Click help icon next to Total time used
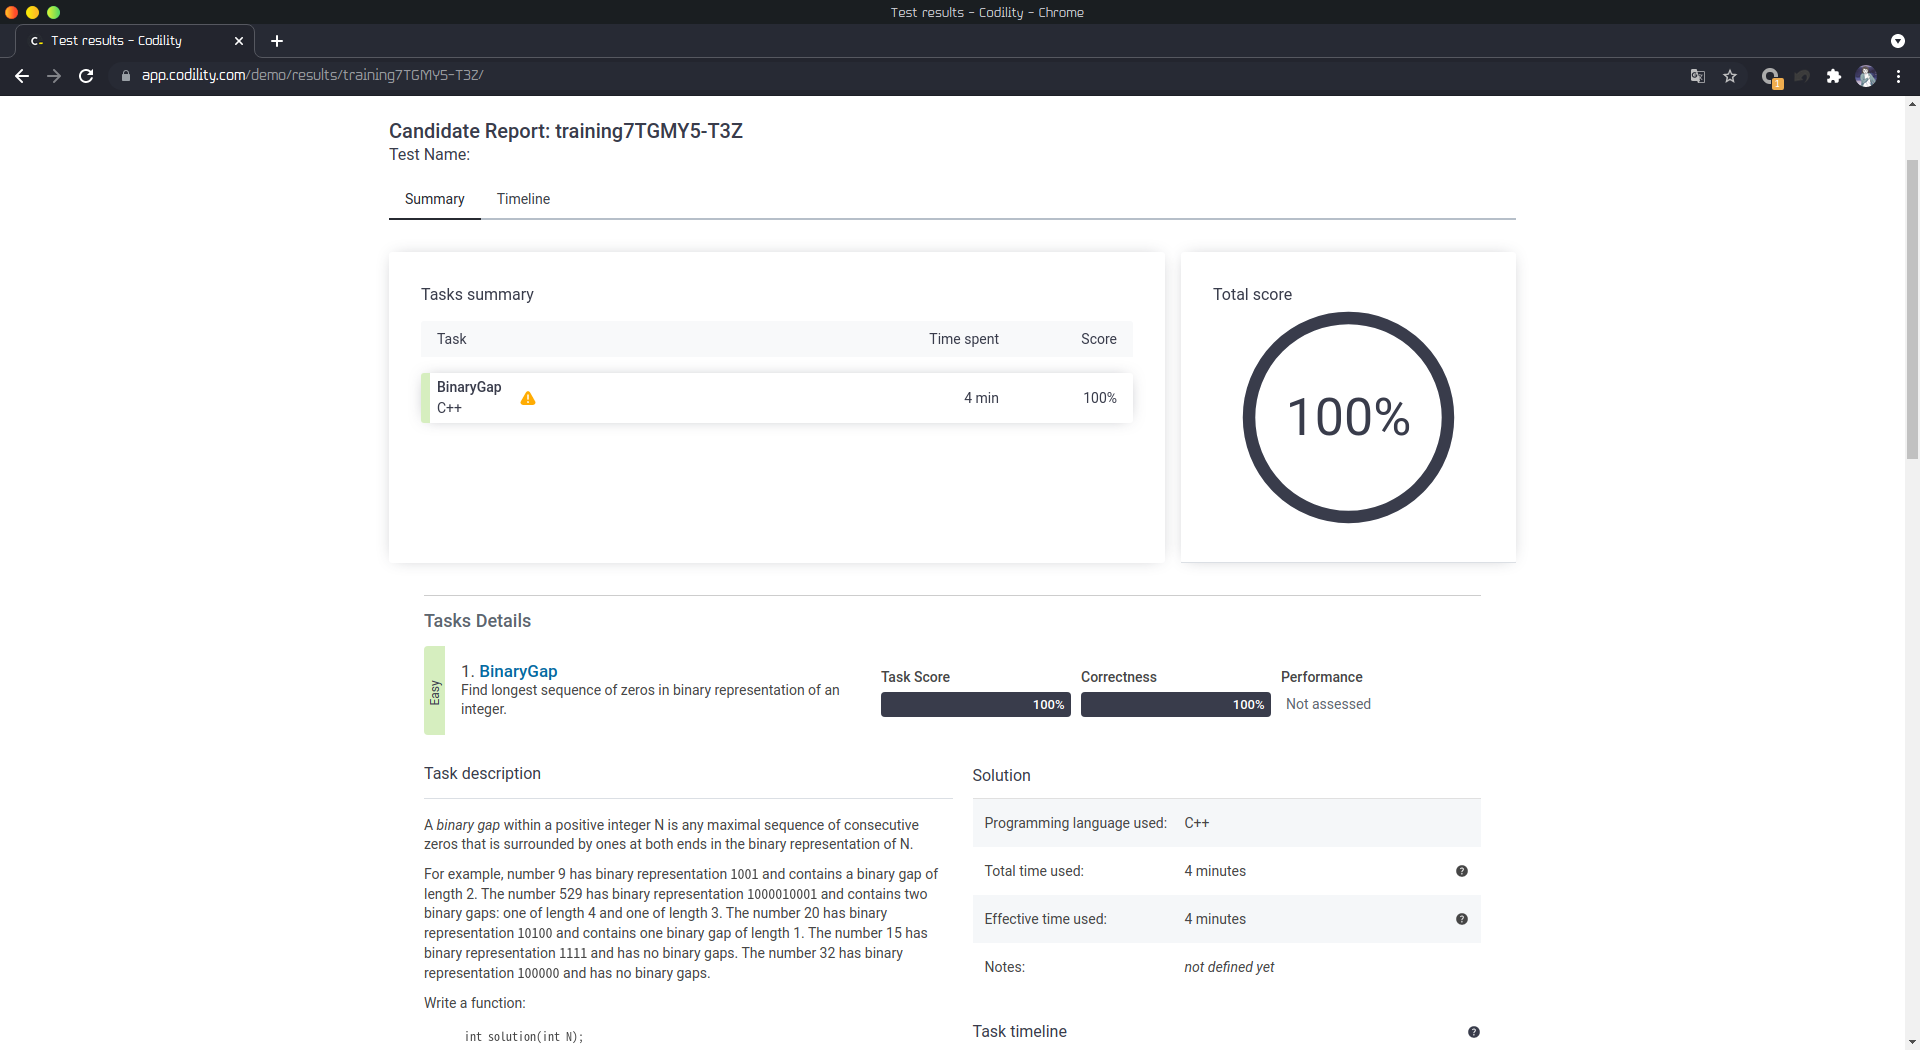 click(1462, 871)
